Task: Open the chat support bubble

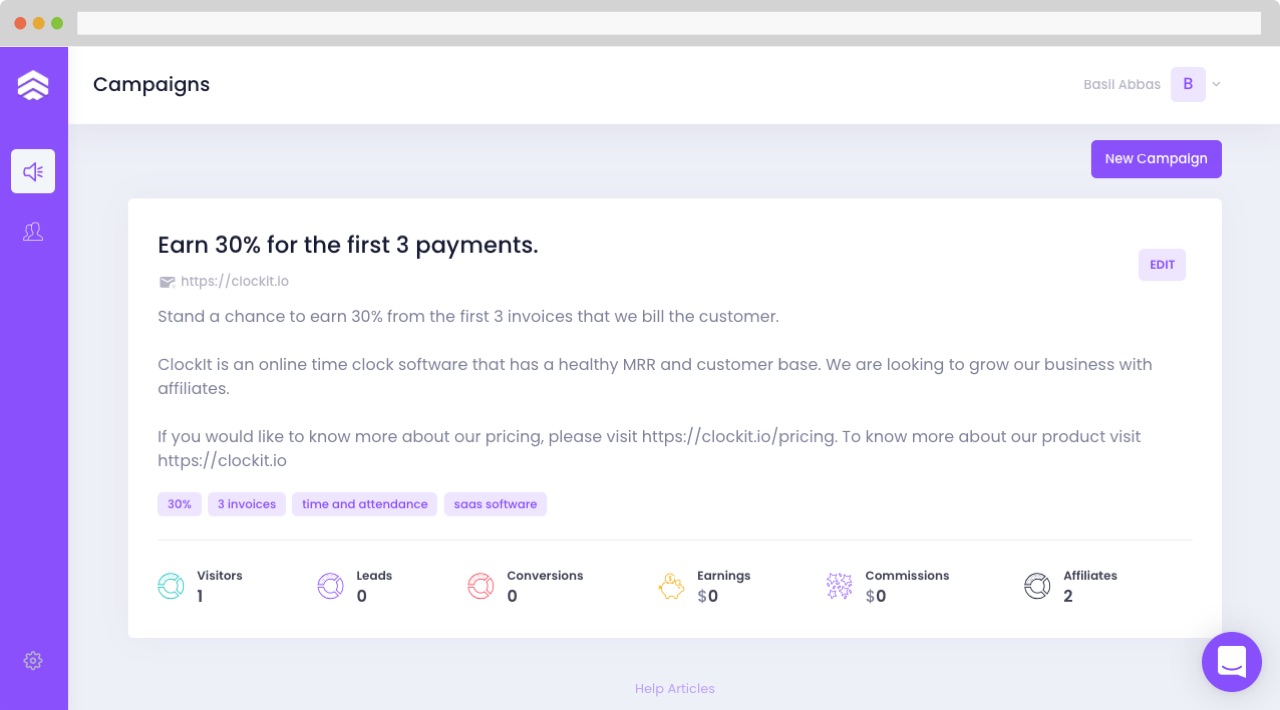Action: pyautogui.click(x=1231, y=661)
